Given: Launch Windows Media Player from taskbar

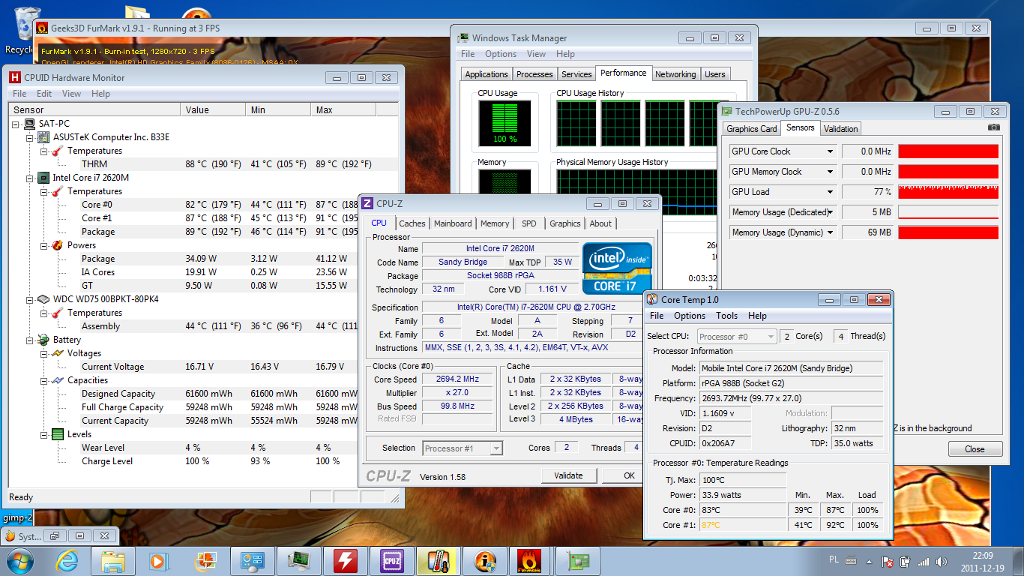Looking at the screenshot, I should pyautogui.click(x=157, y=561).
